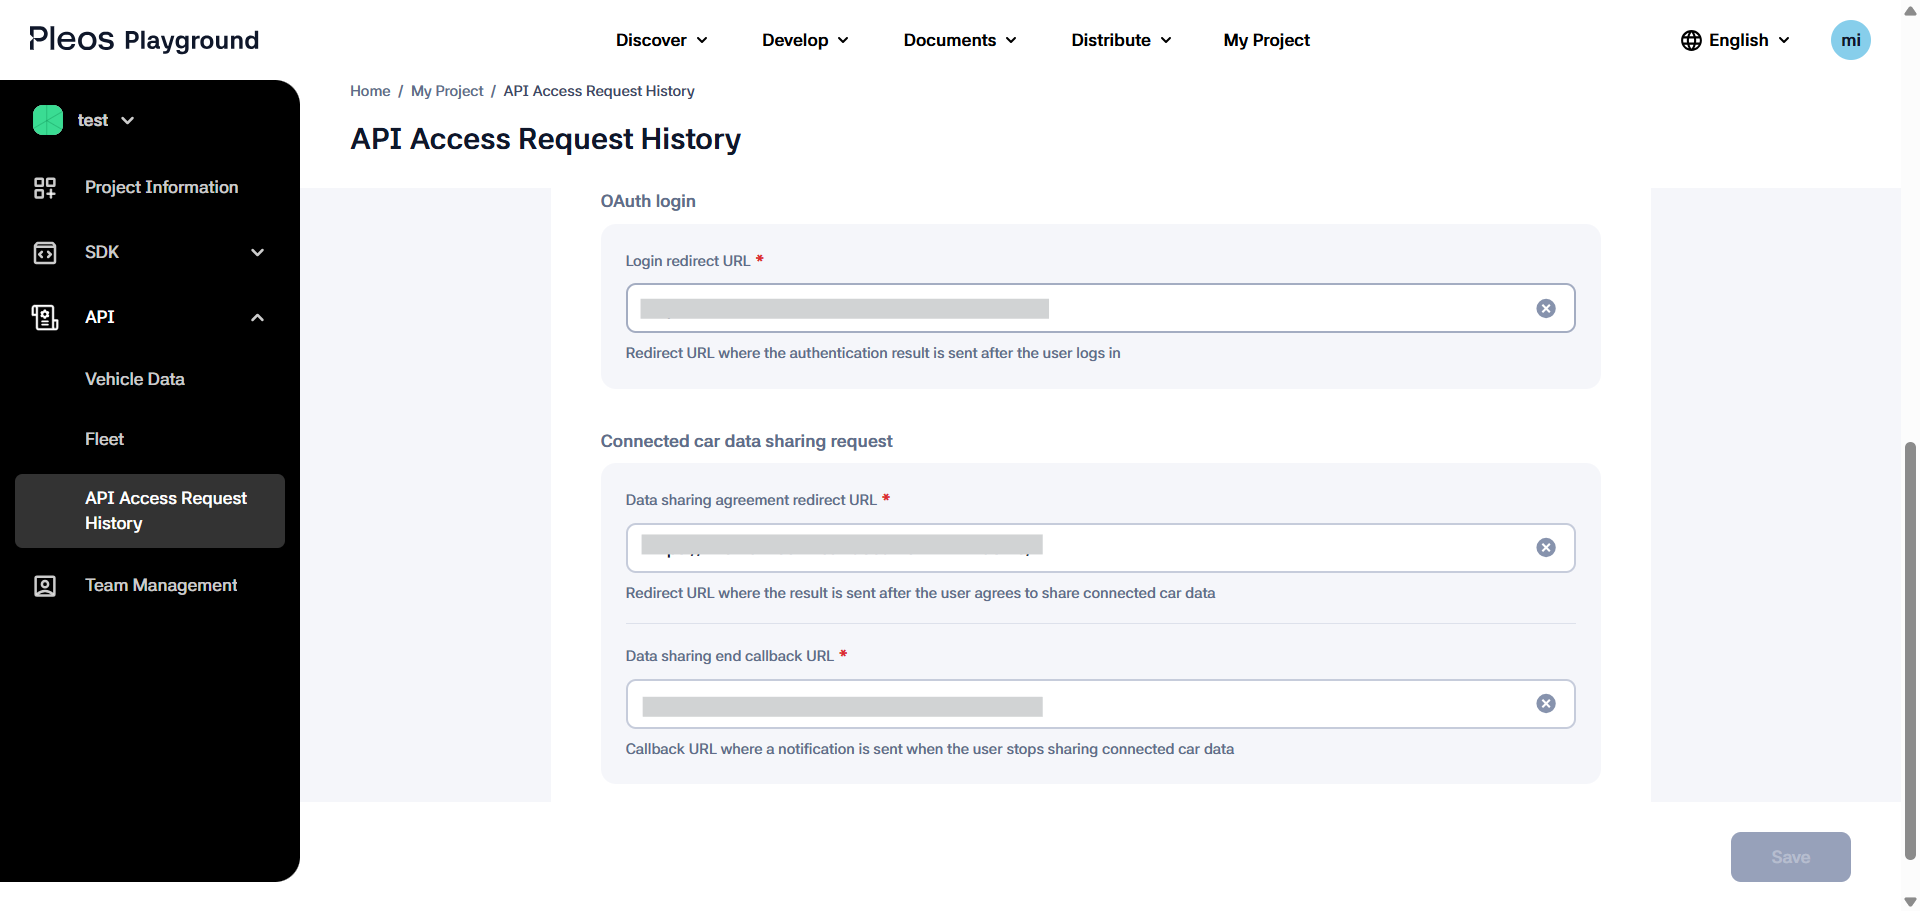Clear the Data sharing end callback URL

click(1545, 704)
